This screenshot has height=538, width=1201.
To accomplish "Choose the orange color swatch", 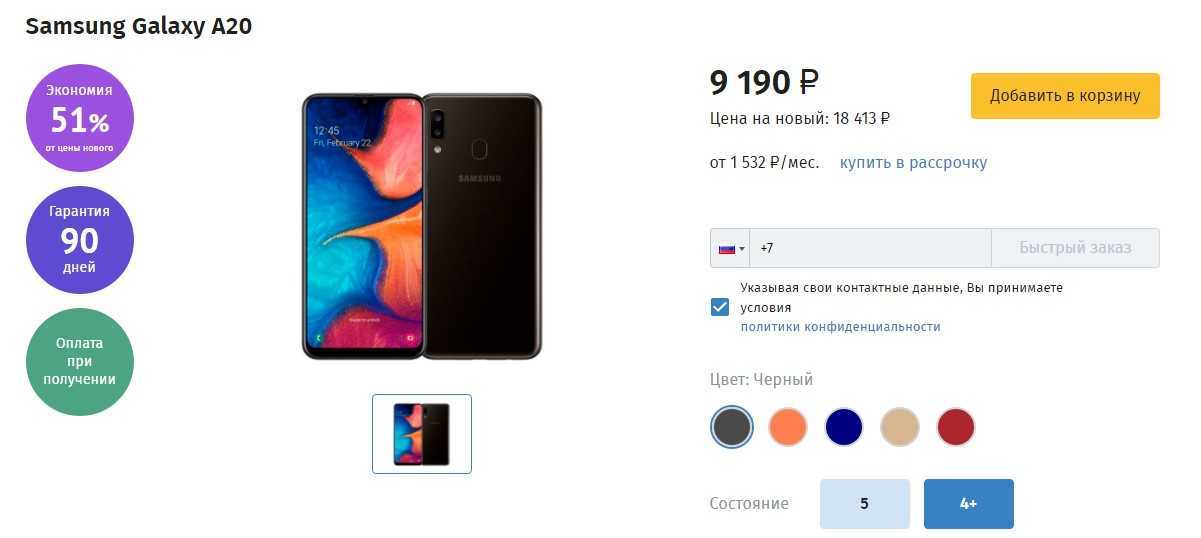I will (x=788, y=427).
